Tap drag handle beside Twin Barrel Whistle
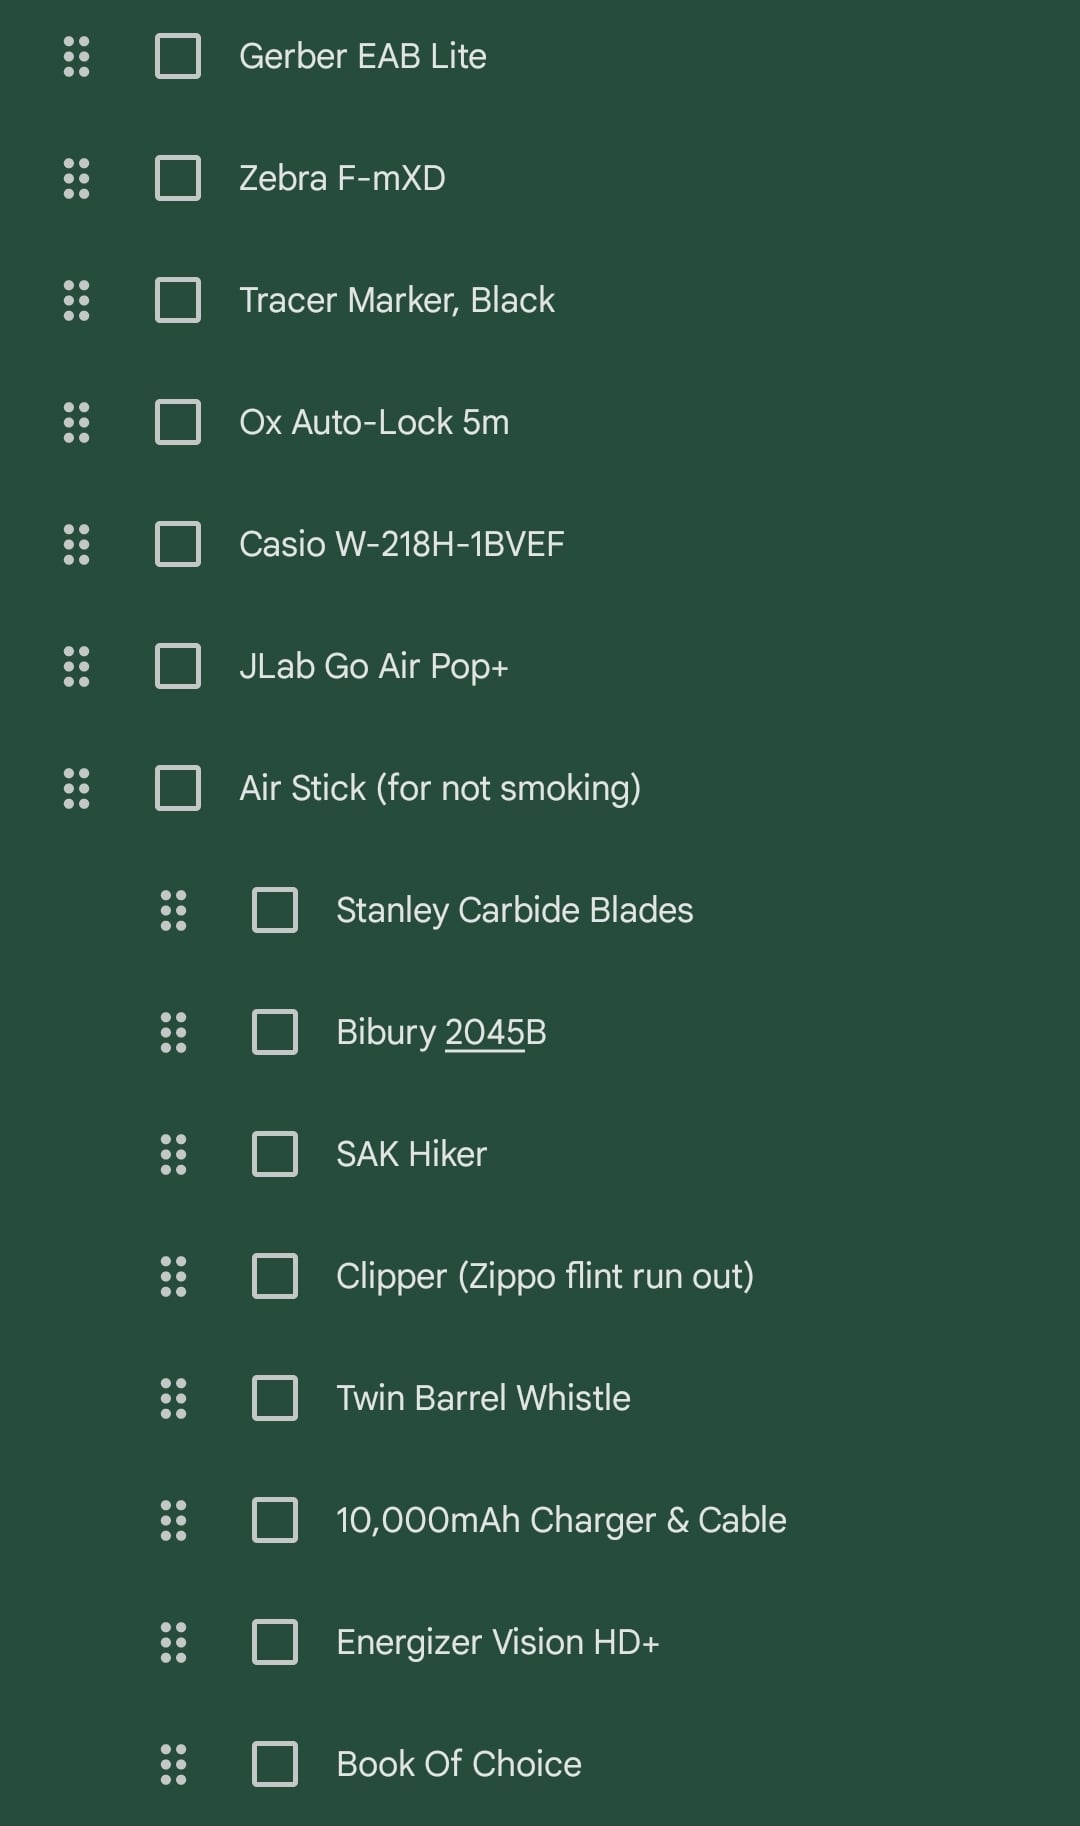Image resolution: width=1080 pixels, height=1826 pixels. click(173, 1399)
